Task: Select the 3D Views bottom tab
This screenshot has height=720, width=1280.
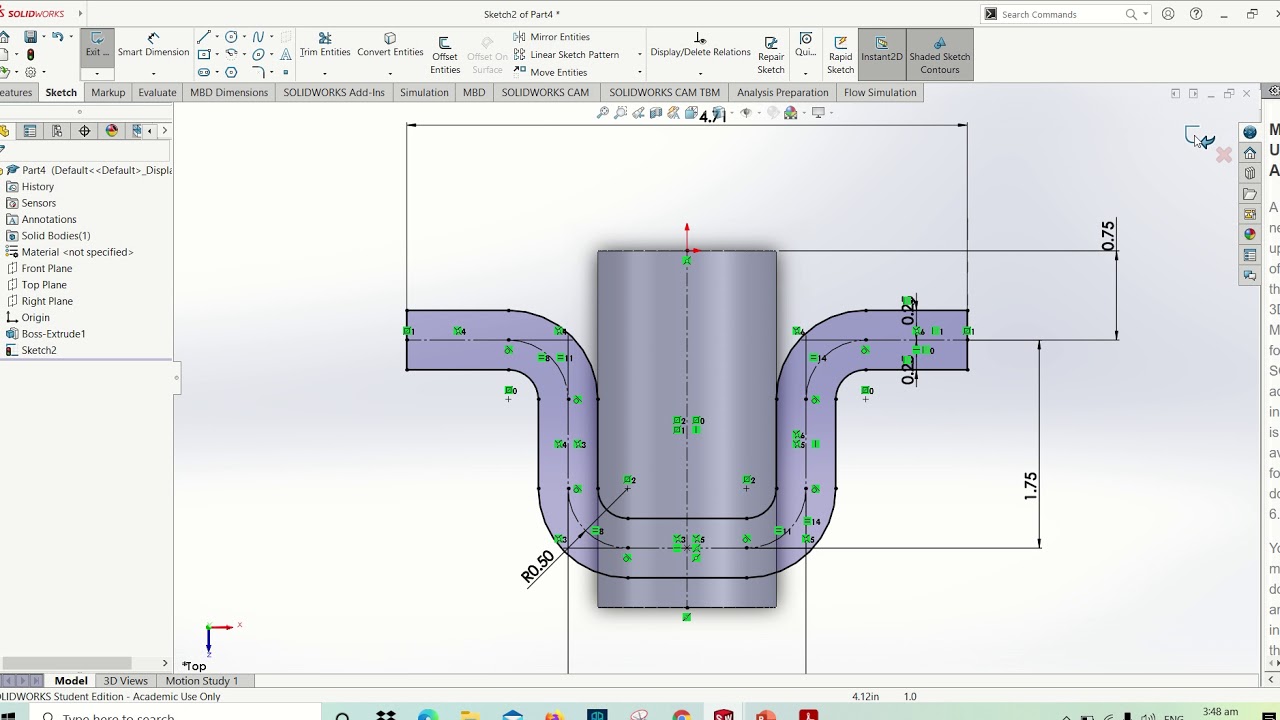Action: pyautogui.click(x=126, y=681)
